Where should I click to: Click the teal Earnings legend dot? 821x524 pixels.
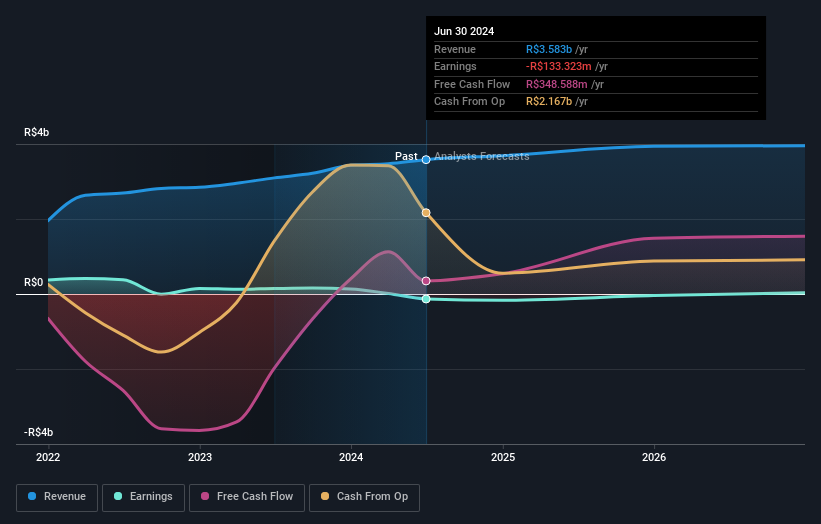118,496
